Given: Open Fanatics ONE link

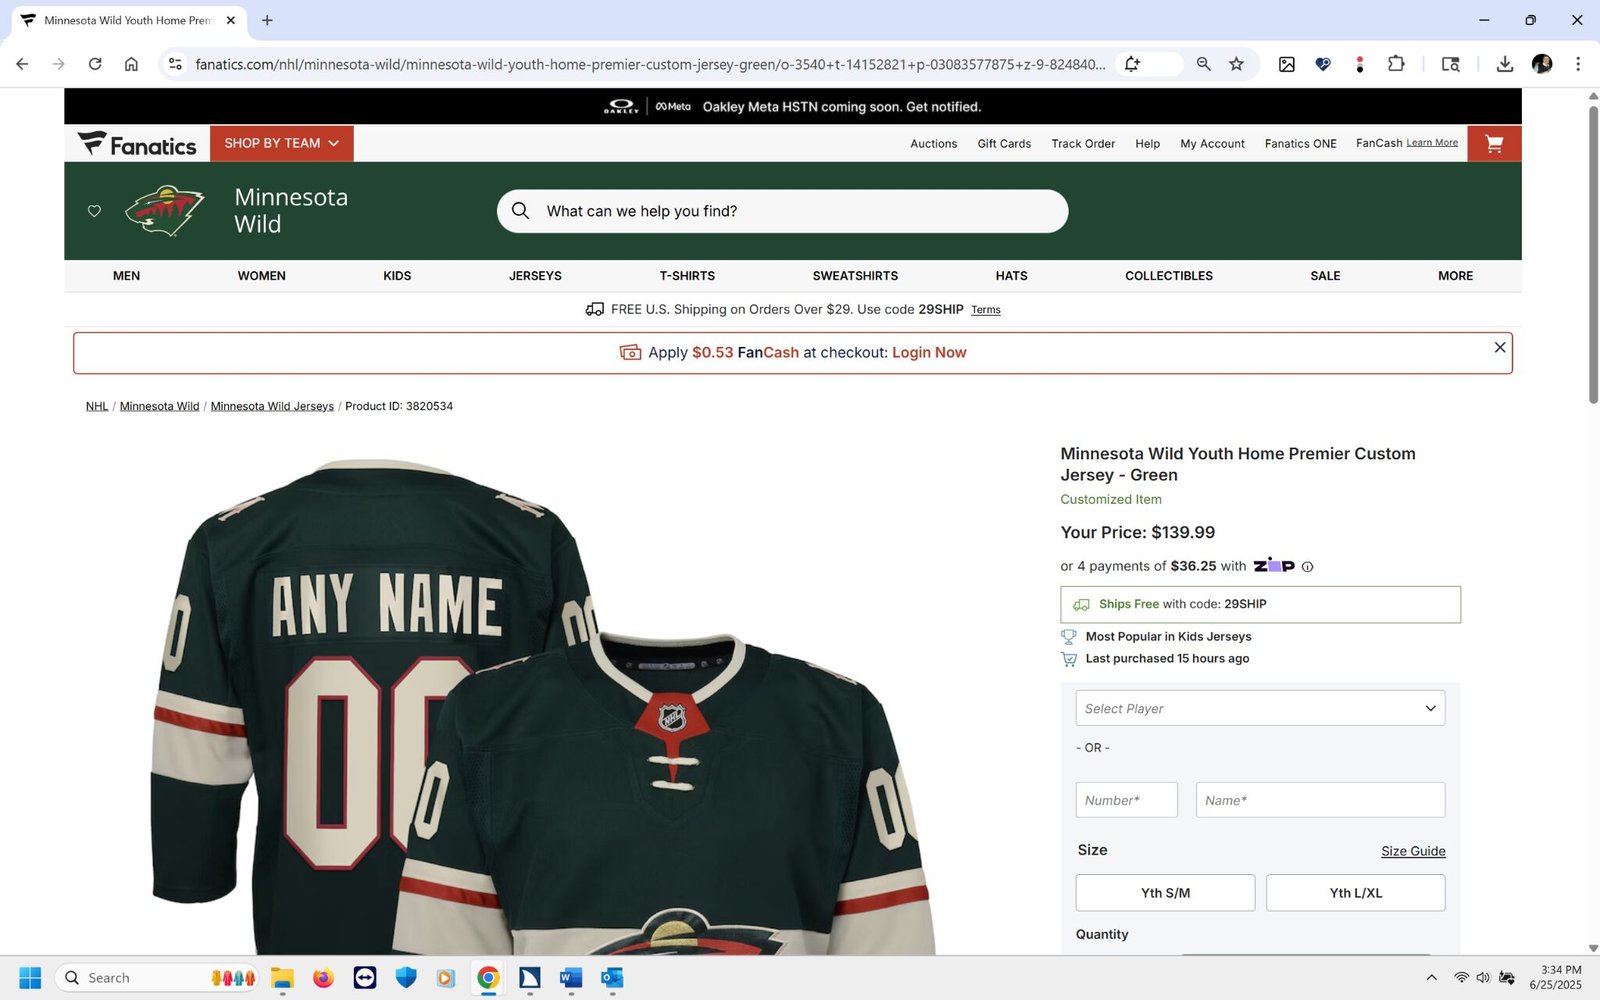Looking at the screenshot, I should 1300,144.
